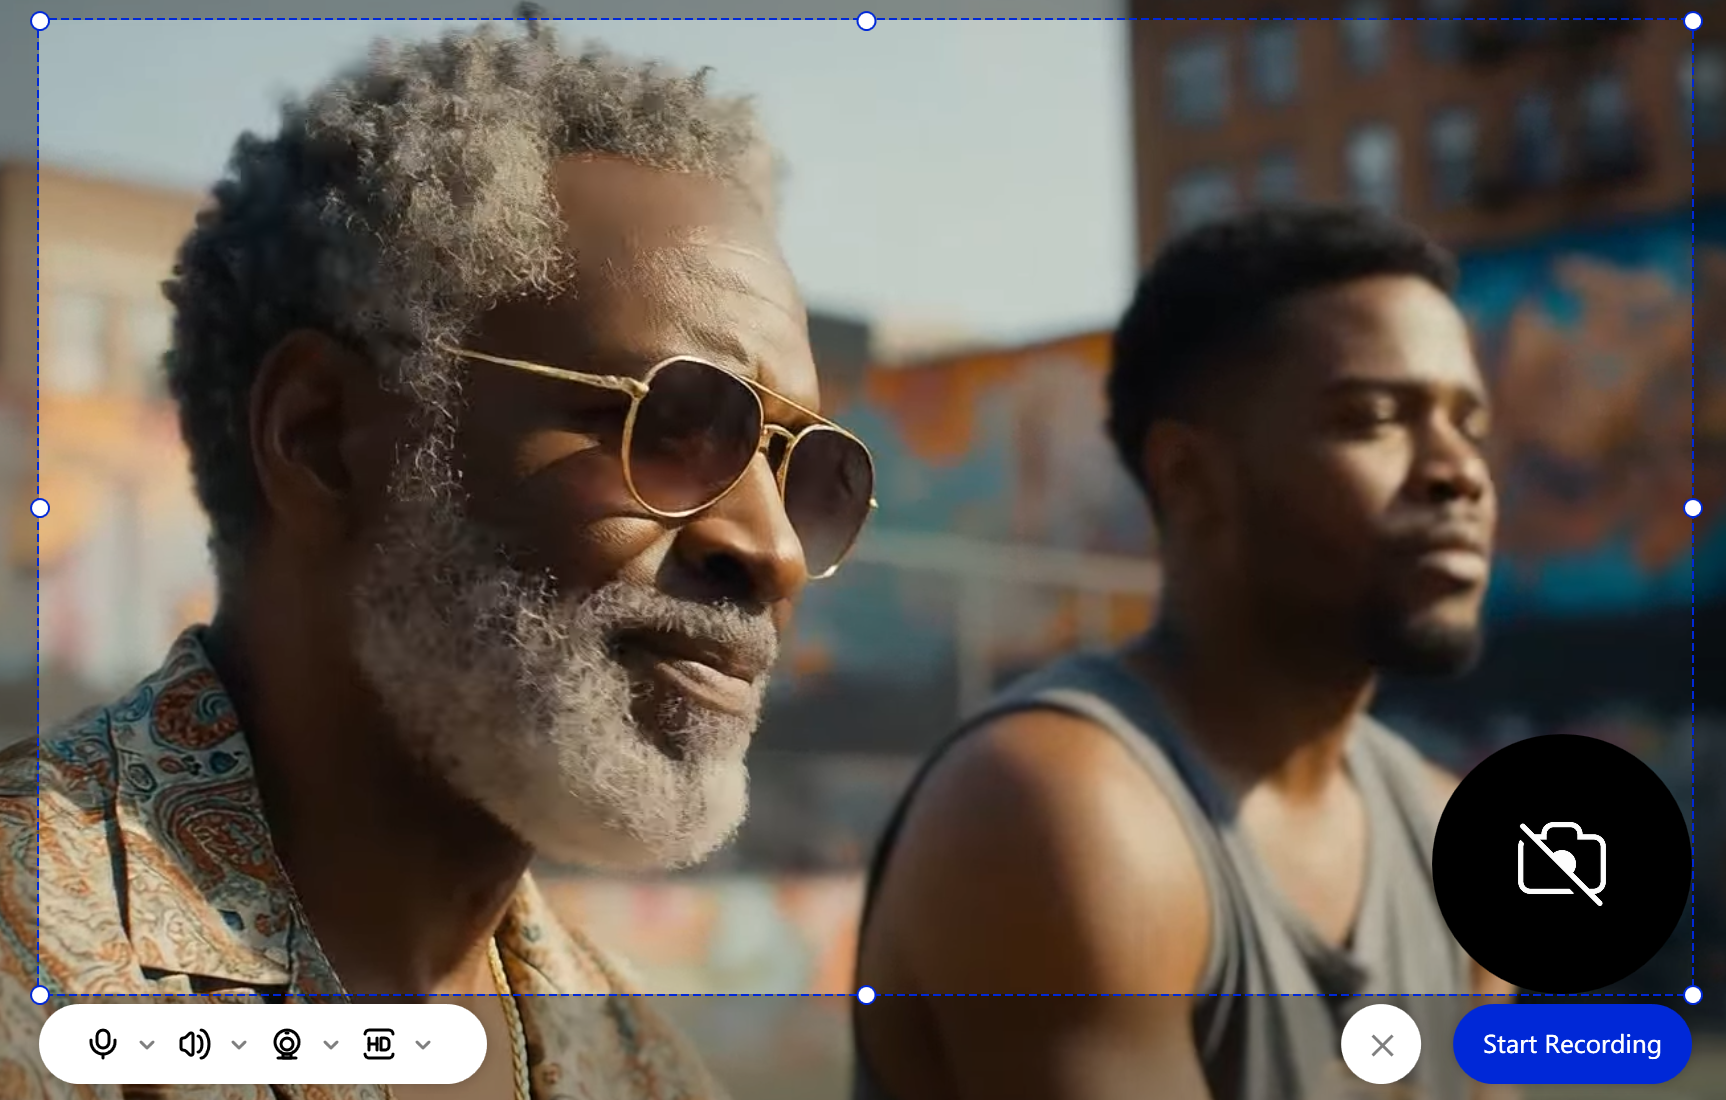Click the bottom-left selection corner handle
Viewport: 1726px width, 1100px height.
(40, 995)
